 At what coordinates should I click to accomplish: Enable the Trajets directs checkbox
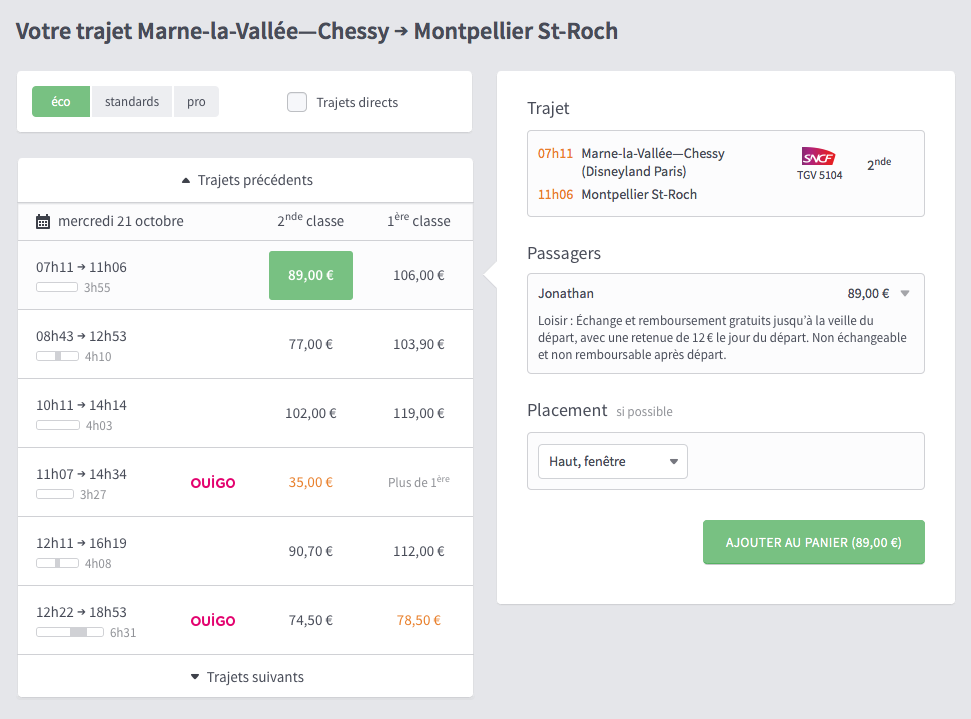pos(297,101)
